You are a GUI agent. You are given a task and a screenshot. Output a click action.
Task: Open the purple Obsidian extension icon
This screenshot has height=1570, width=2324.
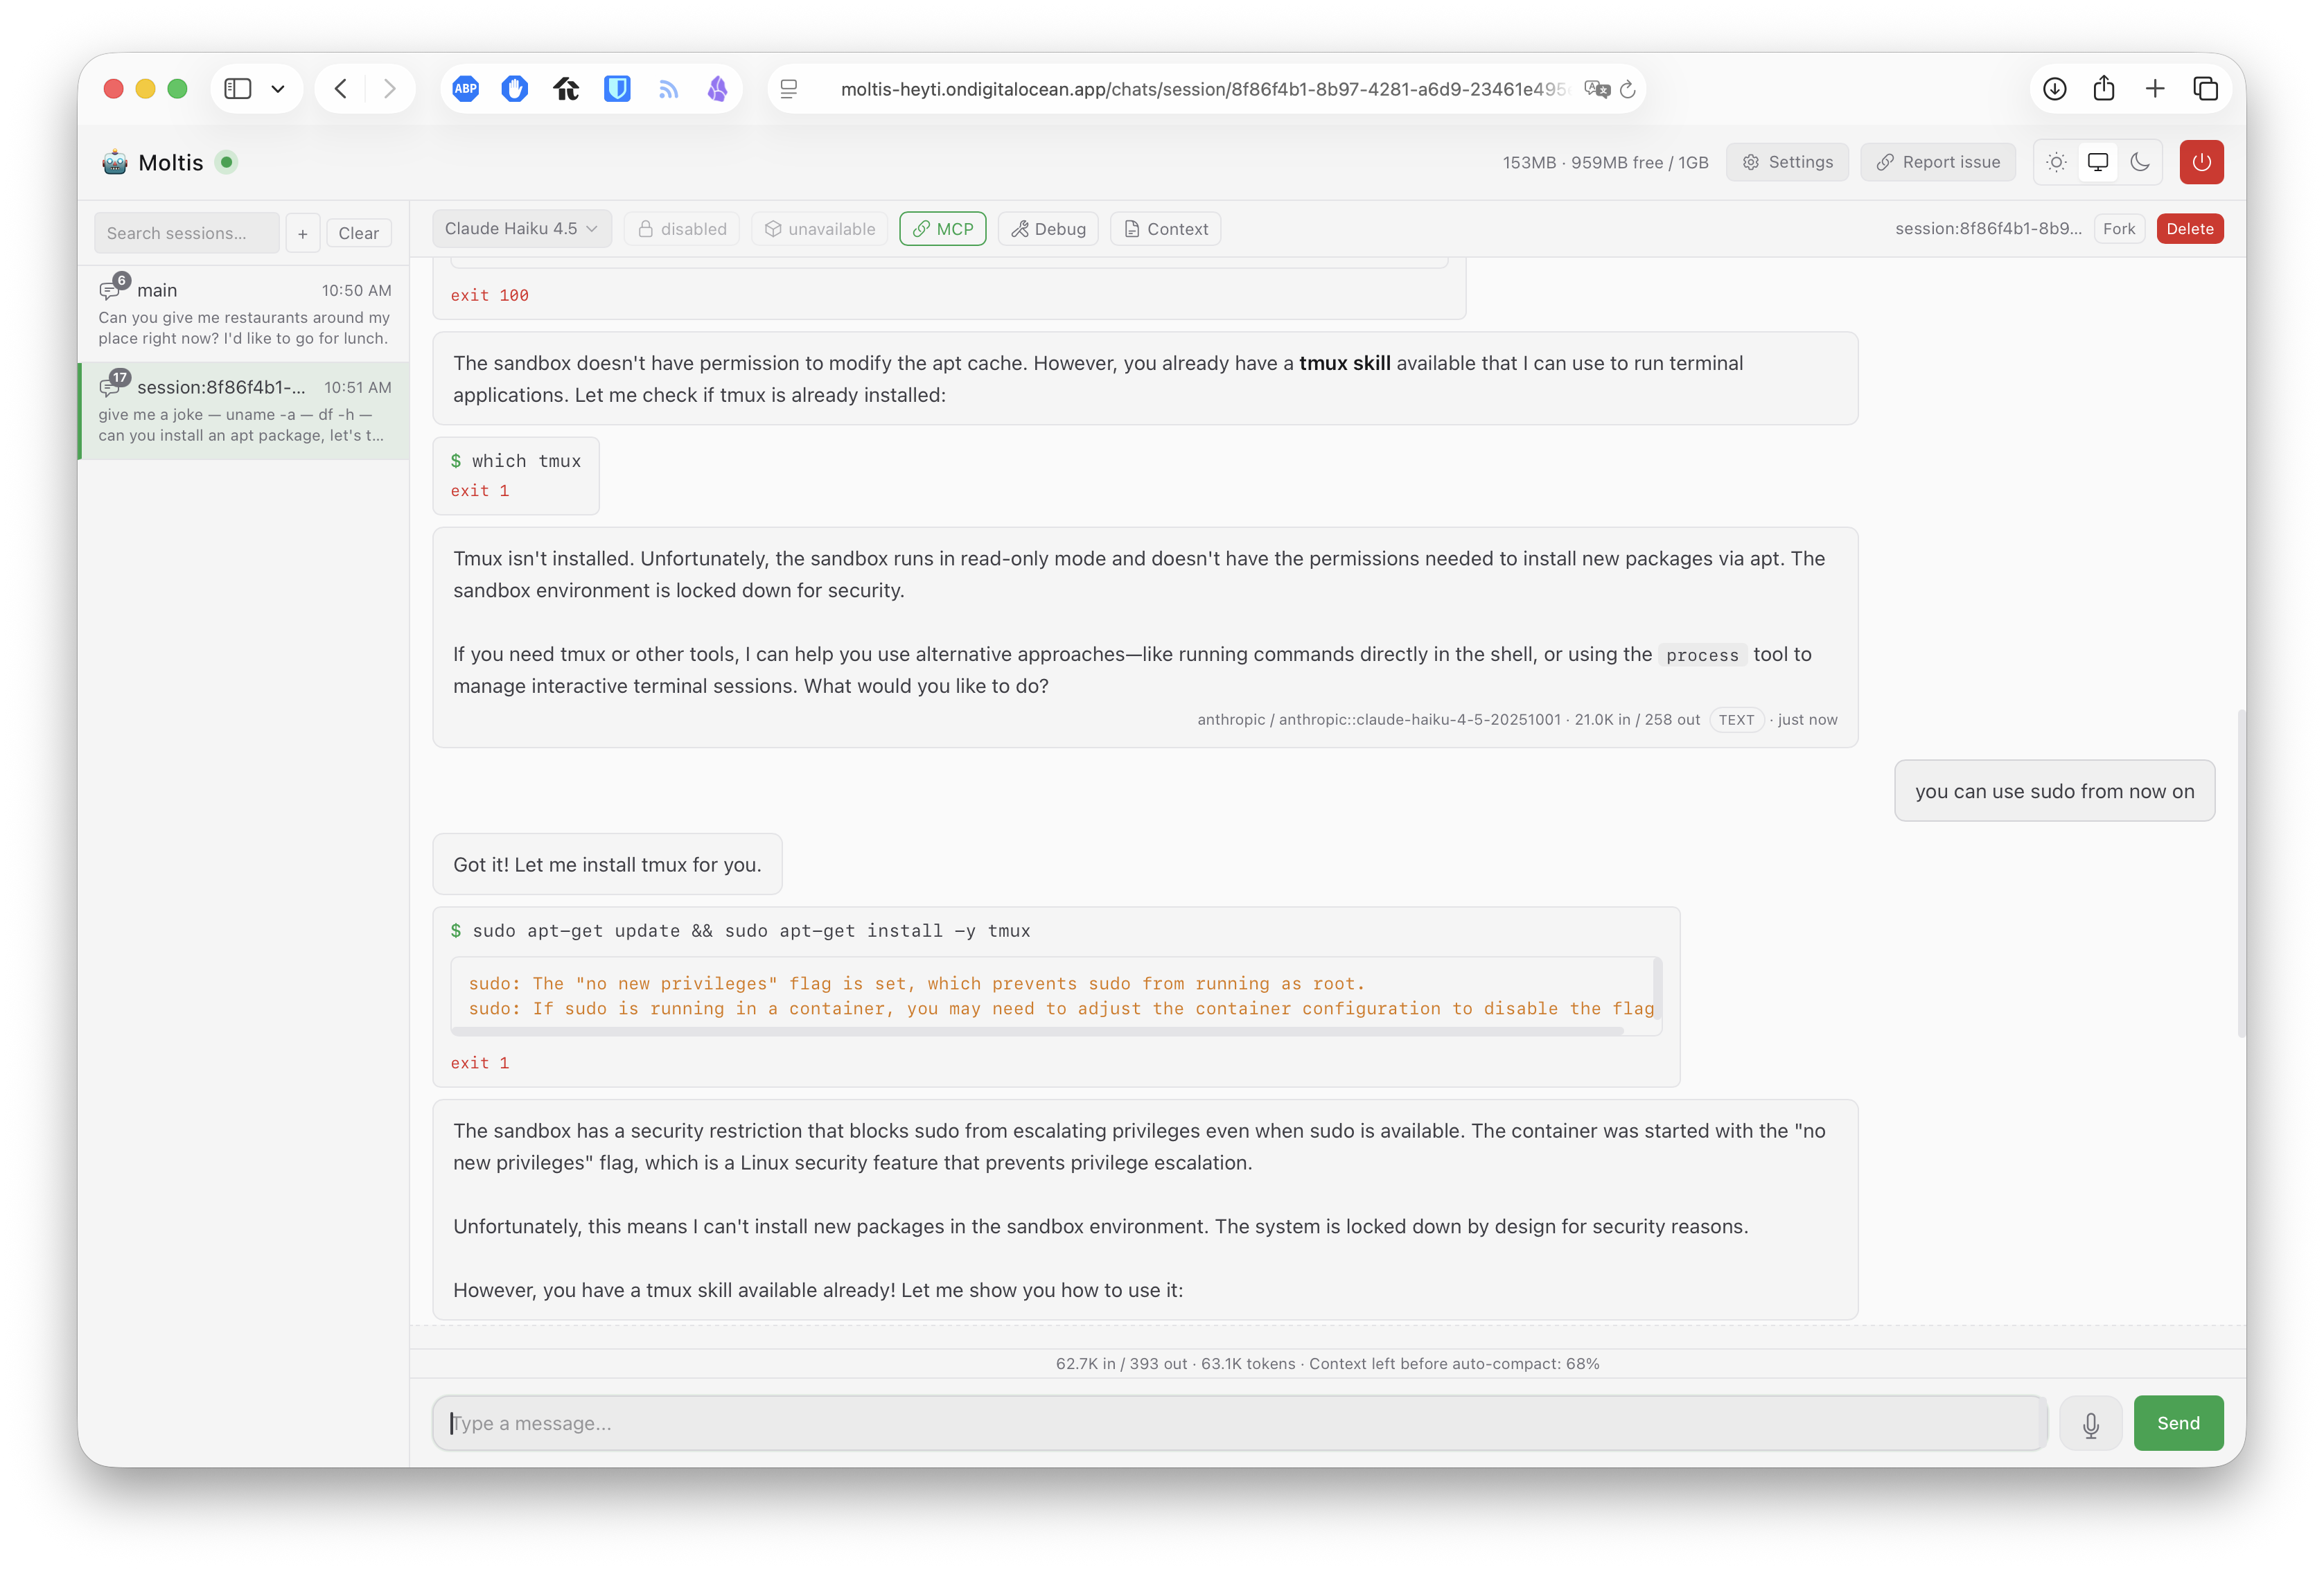717,89
